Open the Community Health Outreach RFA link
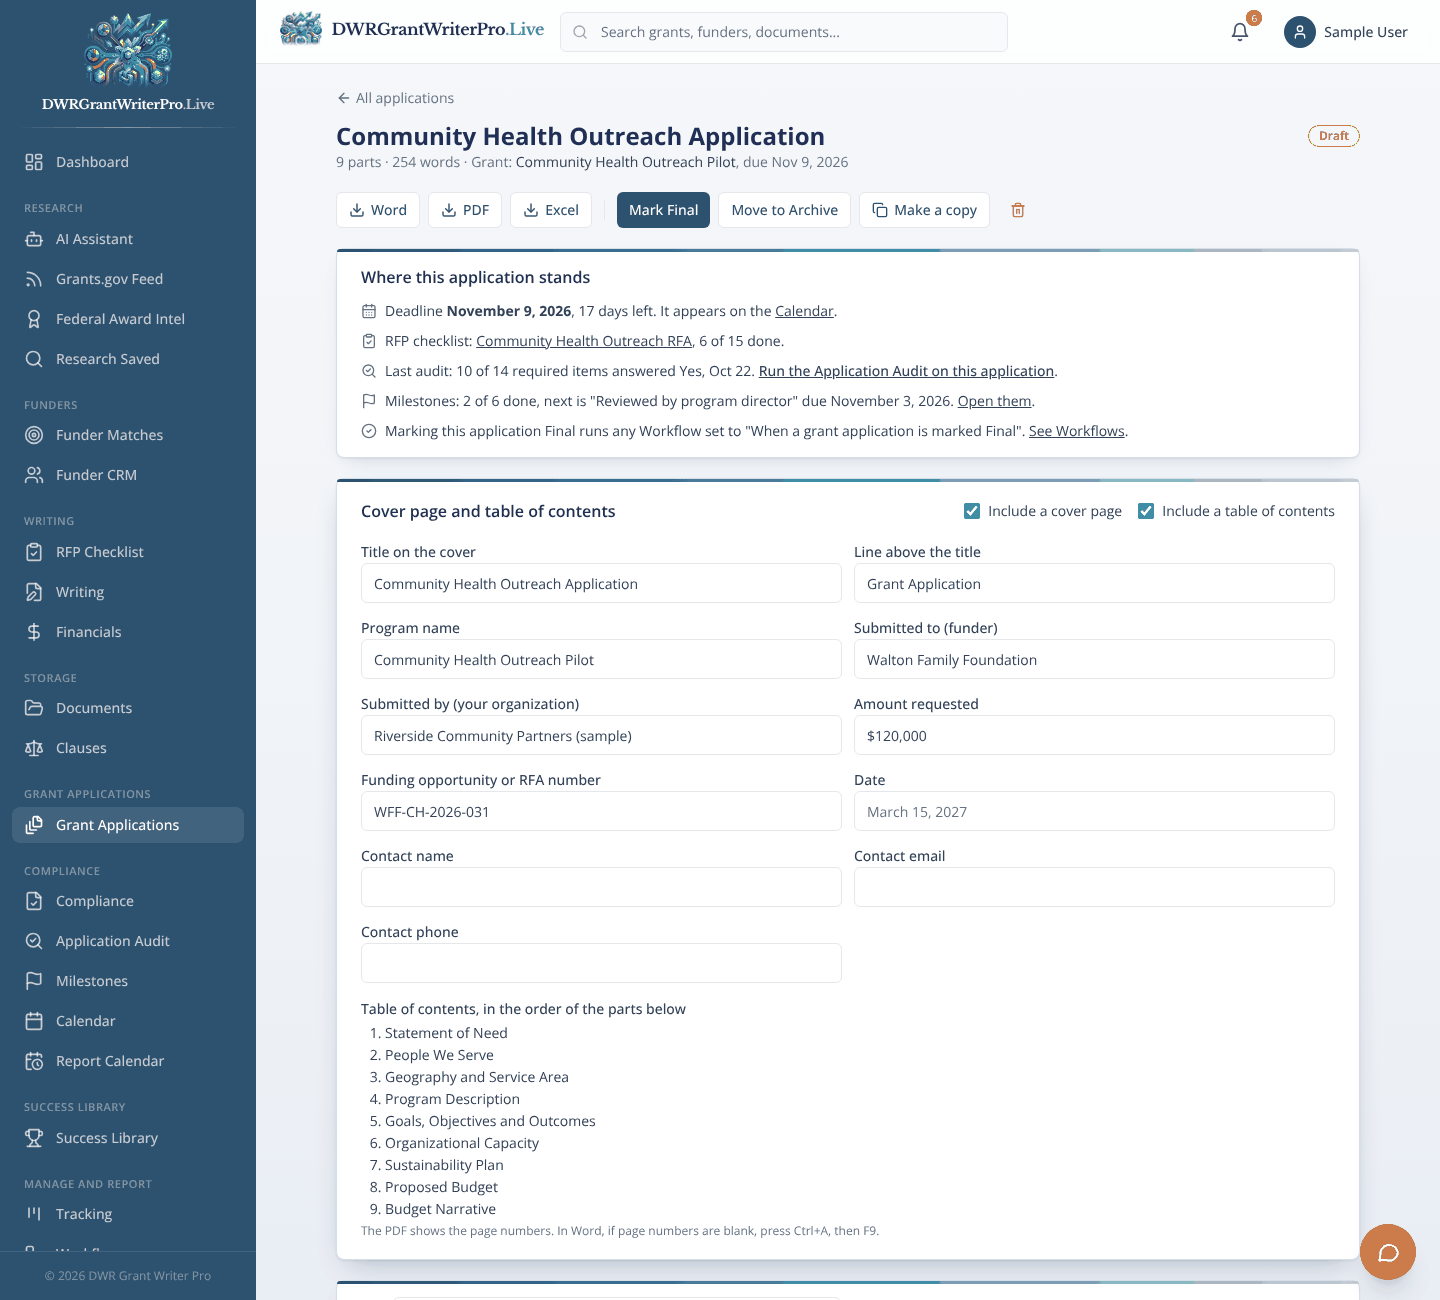The height and width of the screenshot is (1300, 1440). (x=584, y=341)
